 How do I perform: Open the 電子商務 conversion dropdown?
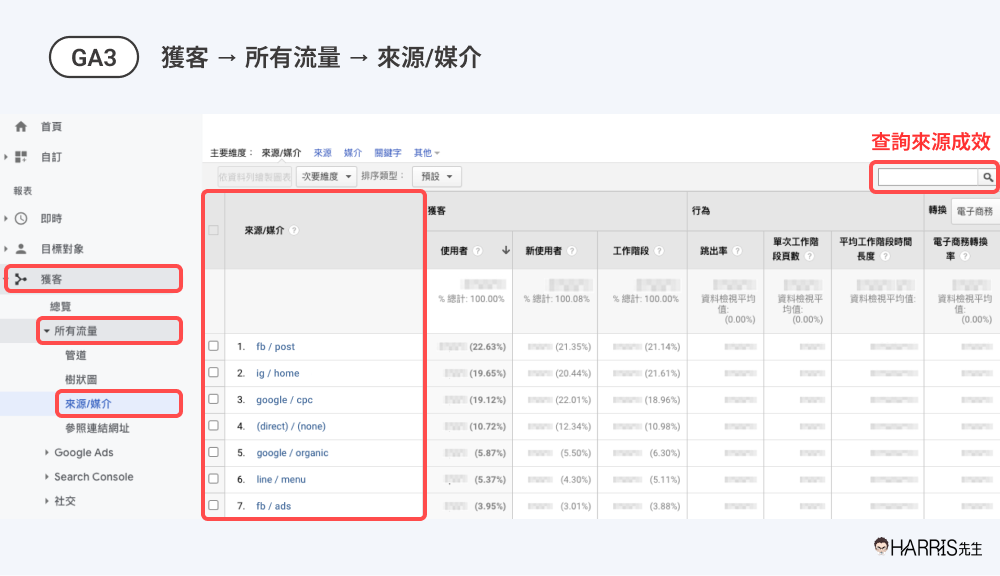(x=975, y=211)
